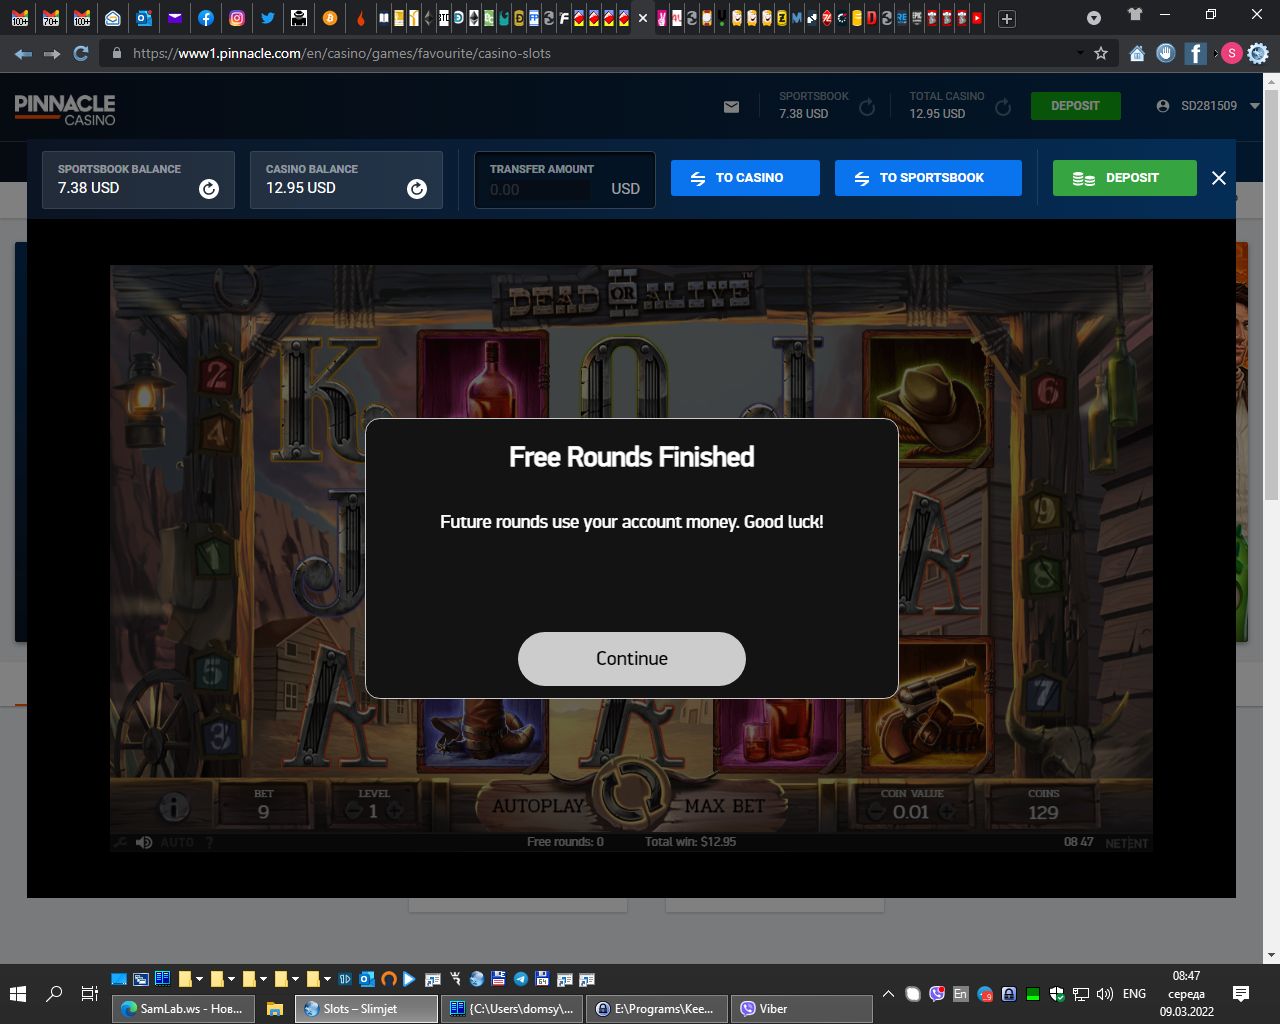Click the TO SPORTSBOOK transfer button
This screenshot has height=1024, width=1280.
[928, 178]
